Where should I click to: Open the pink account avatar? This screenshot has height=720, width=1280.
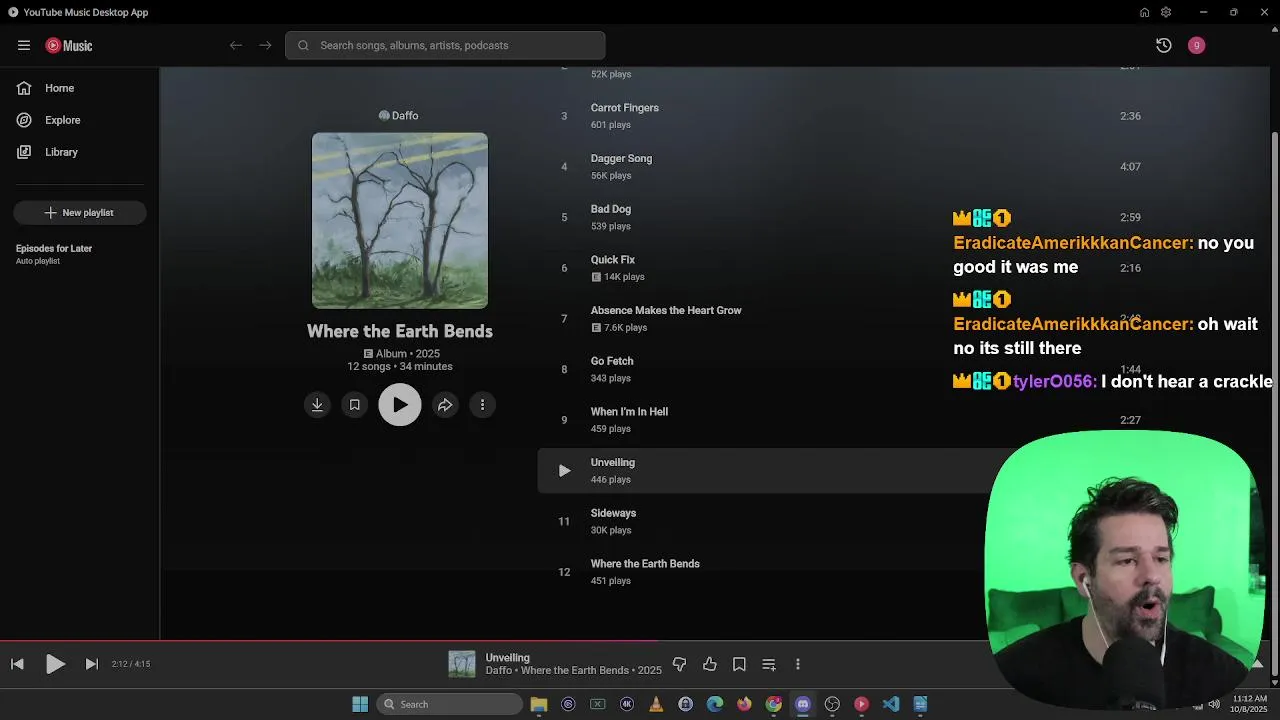point(1196,45)
